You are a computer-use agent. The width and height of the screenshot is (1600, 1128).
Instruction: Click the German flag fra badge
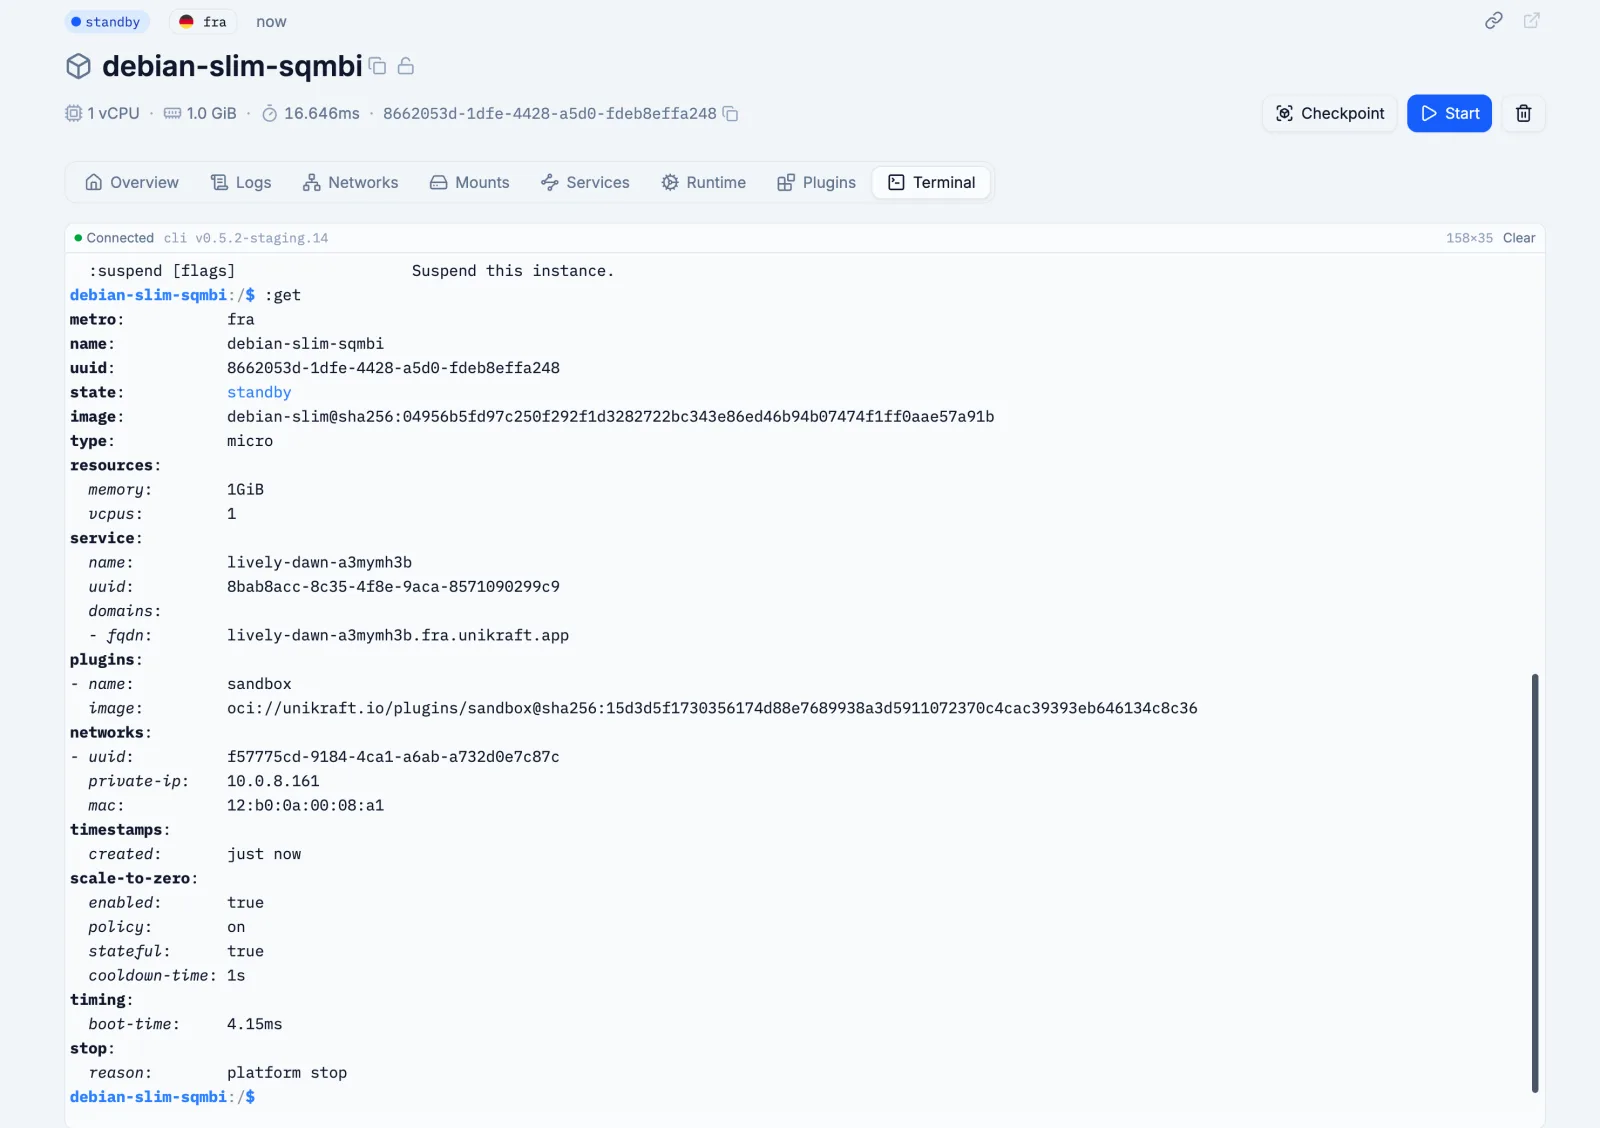[203, 22]
